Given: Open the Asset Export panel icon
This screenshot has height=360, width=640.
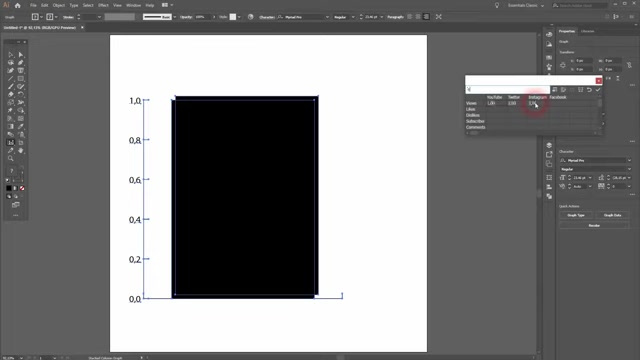Looking at the screenshot, I should 549,155.
